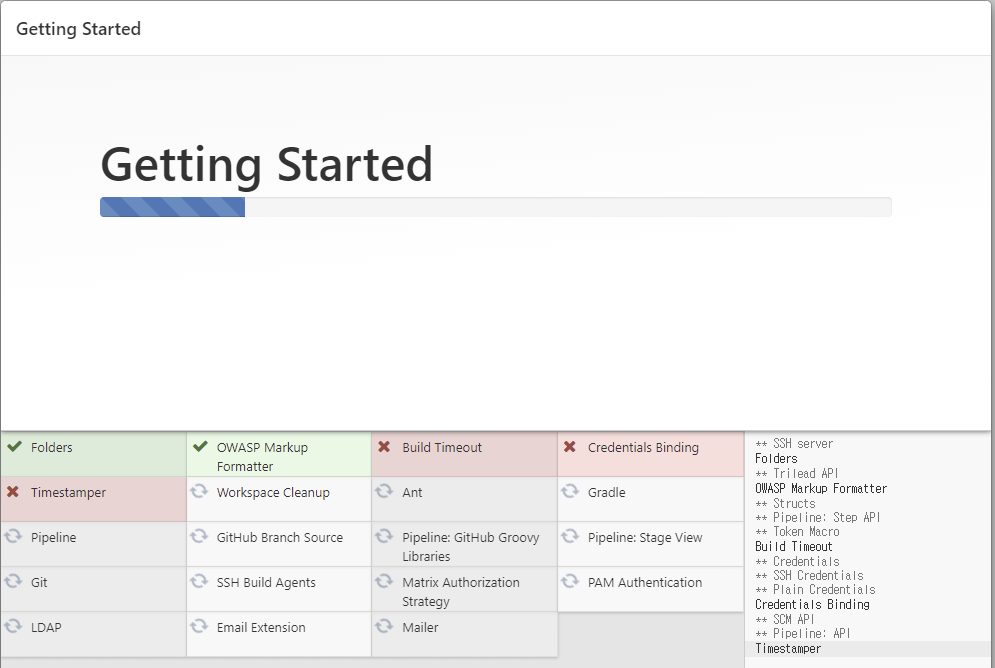Click the pending sync icon beside Ant

(x=384, y=491)
